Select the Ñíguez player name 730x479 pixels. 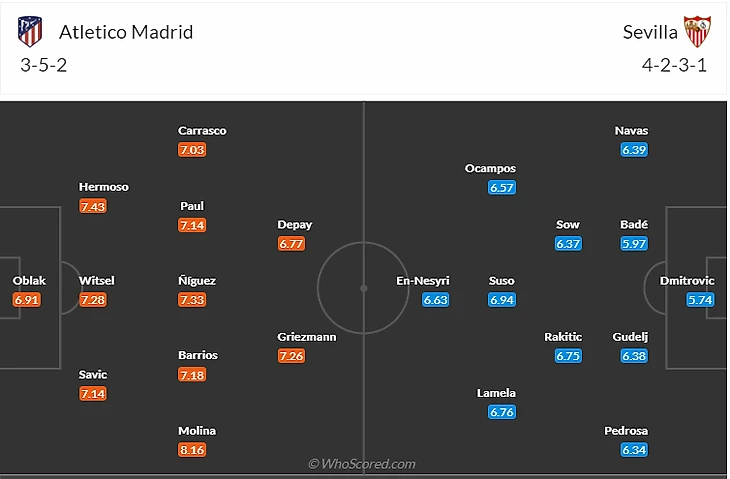[x=197, y=281]
